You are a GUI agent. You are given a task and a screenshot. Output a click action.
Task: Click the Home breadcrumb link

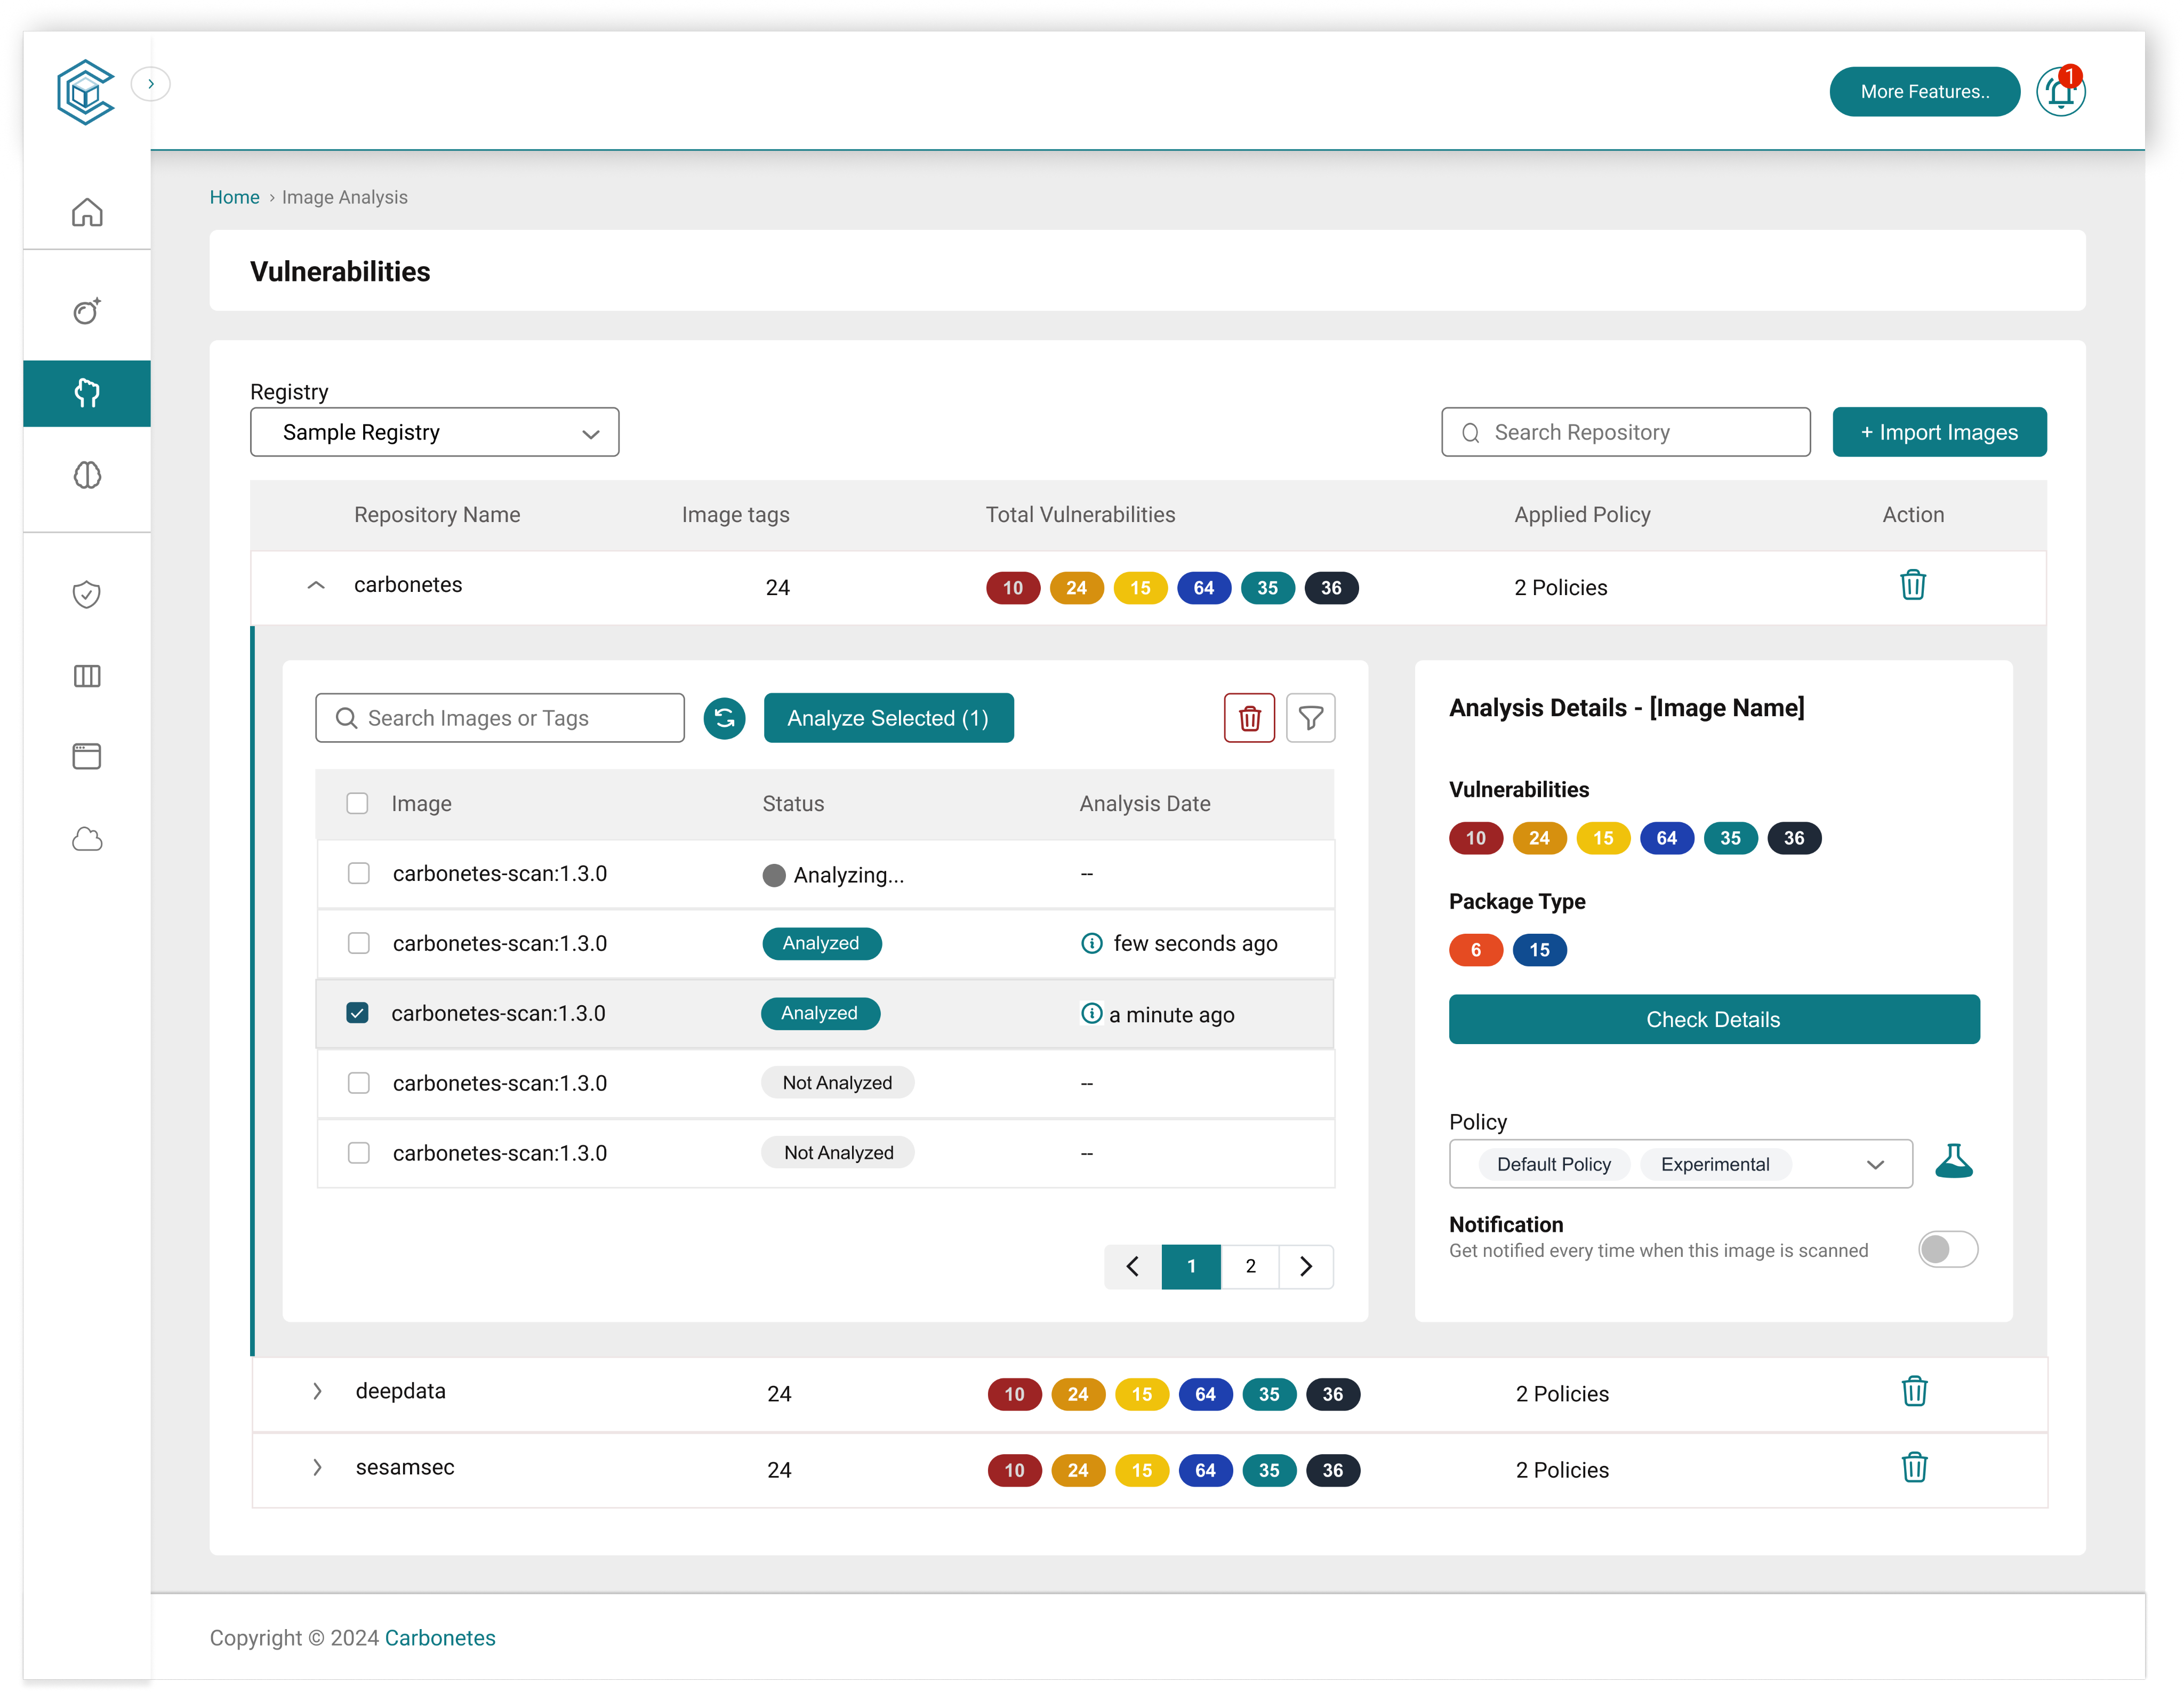coord(234,197)
